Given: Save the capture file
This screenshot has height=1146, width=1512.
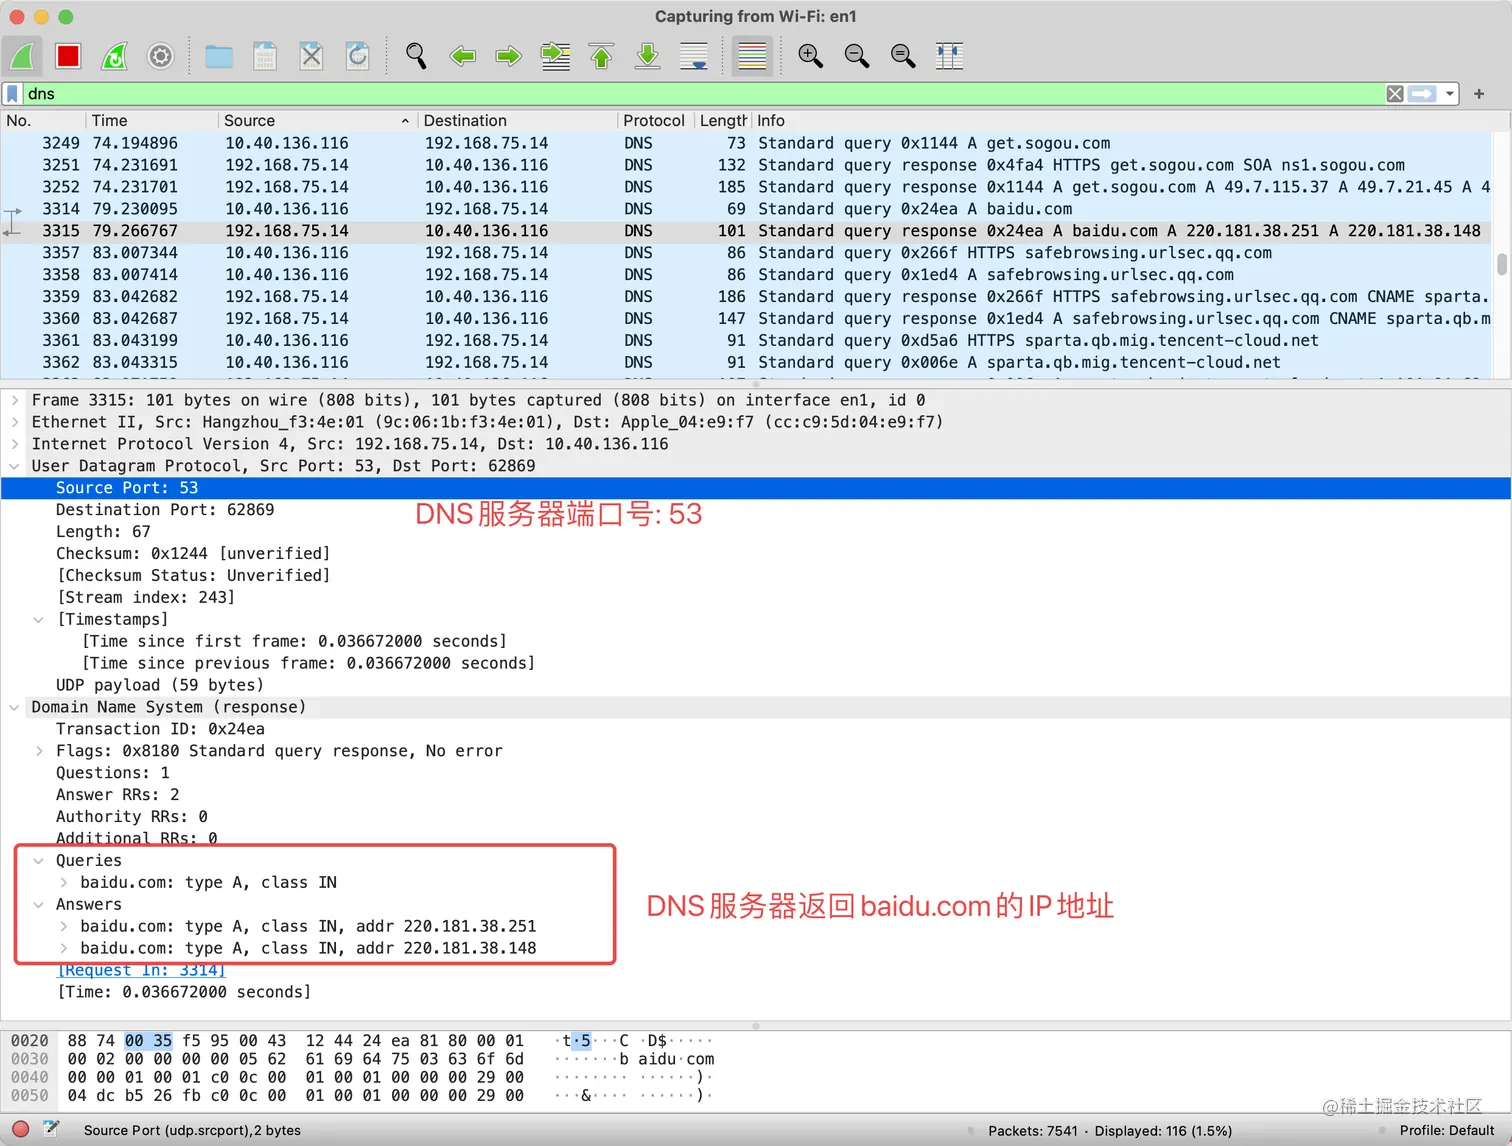Looking at the screenshot, I should pyautogui.click(x=265, y=56).
